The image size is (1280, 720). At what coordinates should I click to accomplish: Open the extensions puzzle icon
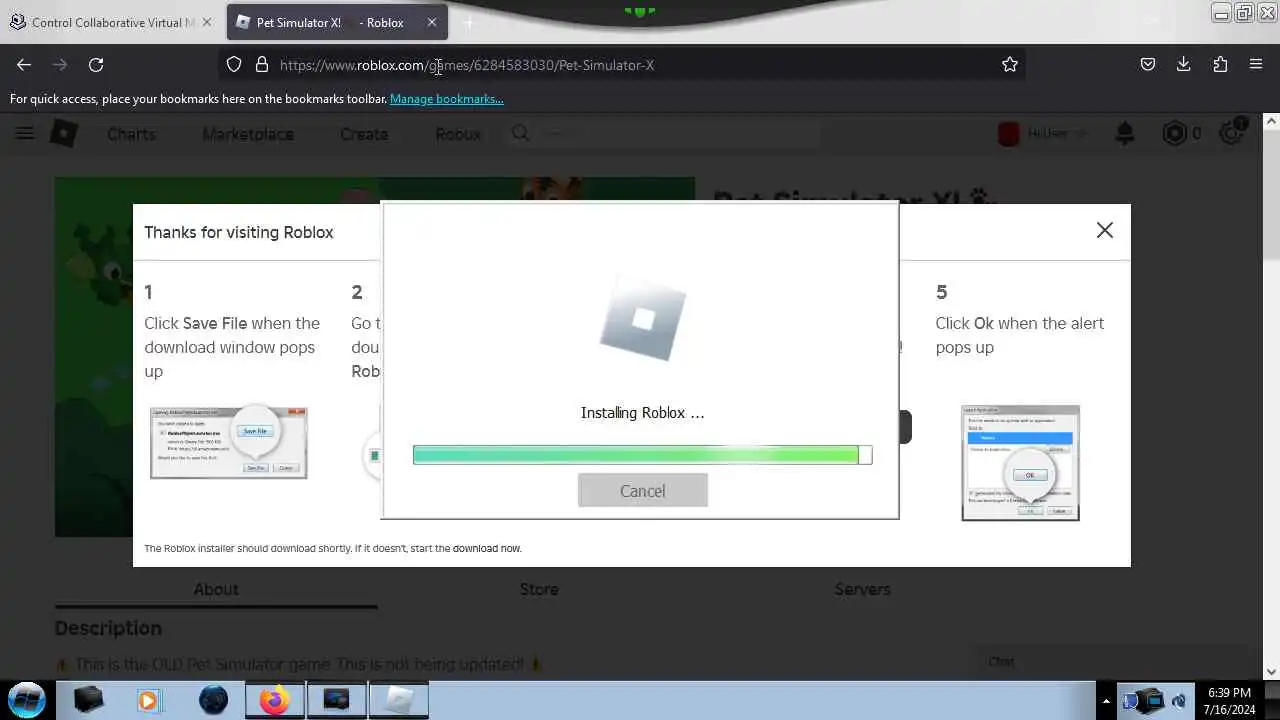point(1220,65)
